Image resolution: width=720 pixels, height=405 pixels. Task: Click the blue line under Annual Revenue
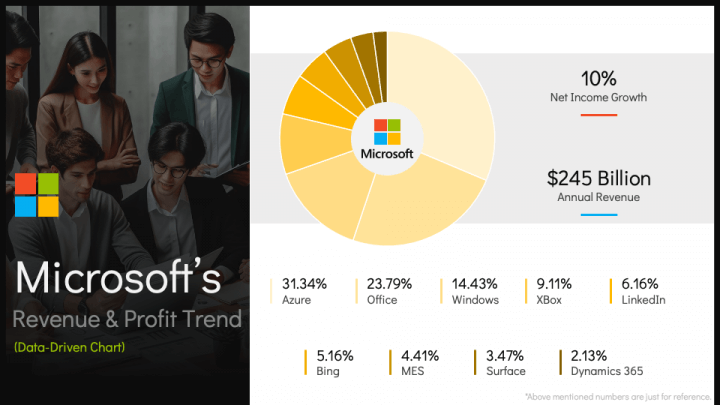[x=599, y=214]
